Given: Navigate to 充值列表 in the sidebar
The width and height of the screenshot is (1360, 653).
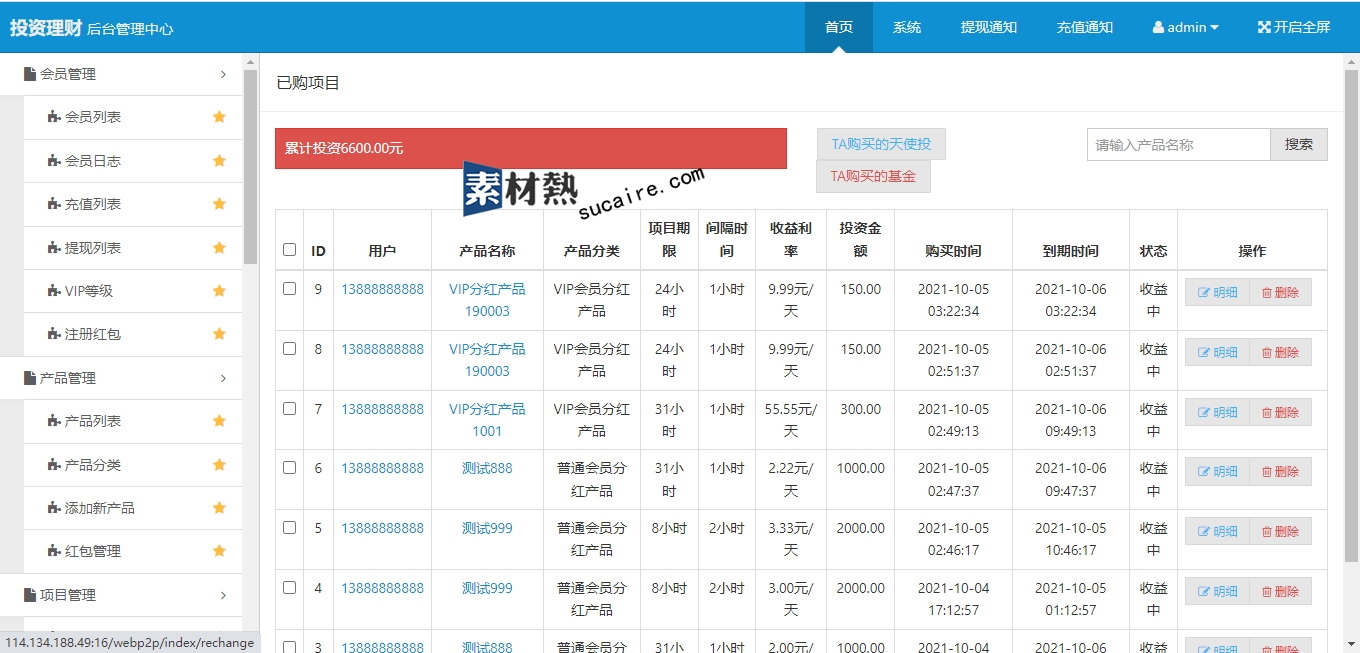Looking at the screenshot, I should [93, 204].
